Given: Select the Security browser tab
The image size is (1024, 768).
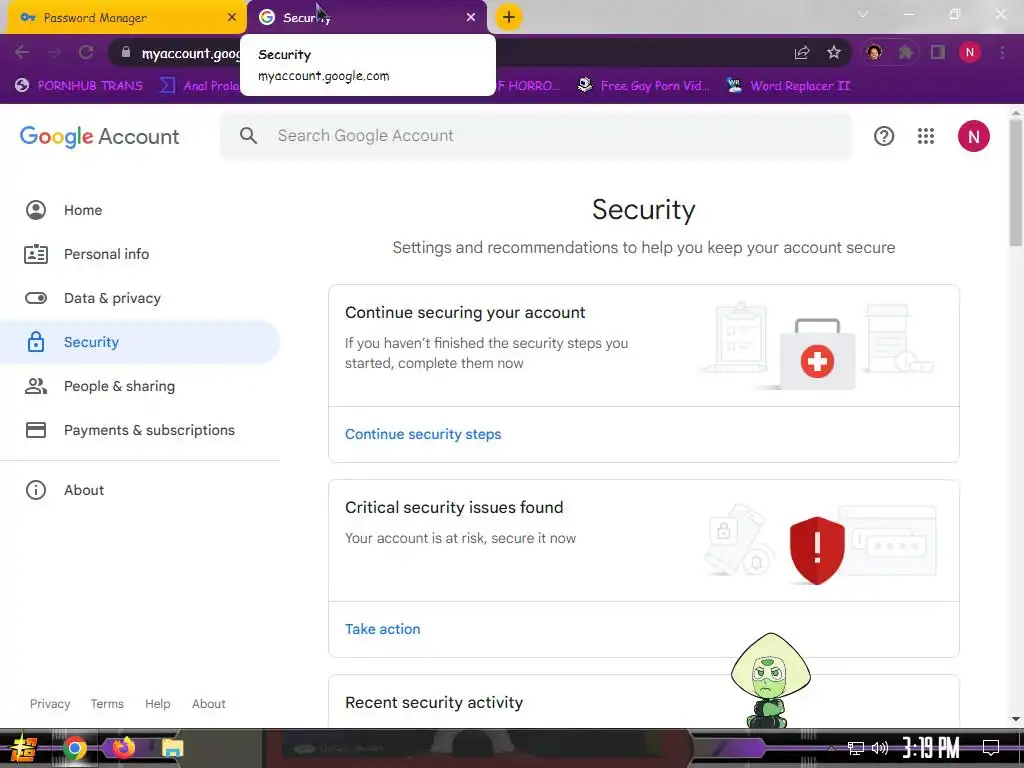Looking at the screenshot, I should 366,18.
